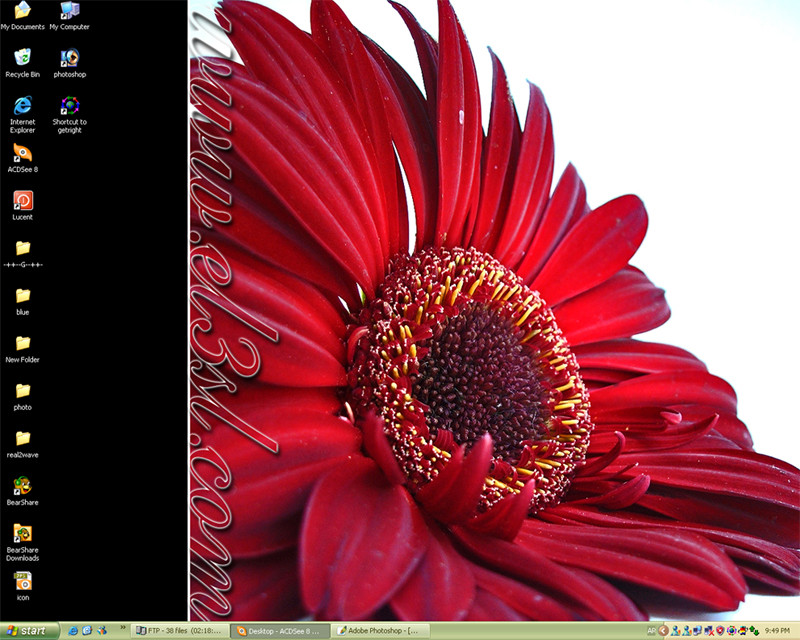The height and width of the screenshot is (640, 800).
Task: Click the first Messenger tray icon
Action: click(x=676, y=631)
